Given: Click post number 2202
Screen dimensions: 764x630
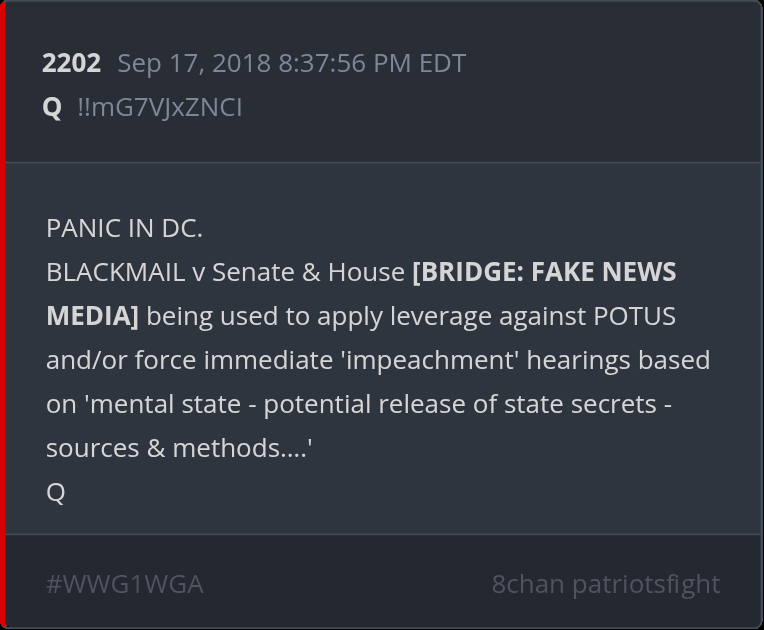Looking at the screenshot, I should (71, 63).
